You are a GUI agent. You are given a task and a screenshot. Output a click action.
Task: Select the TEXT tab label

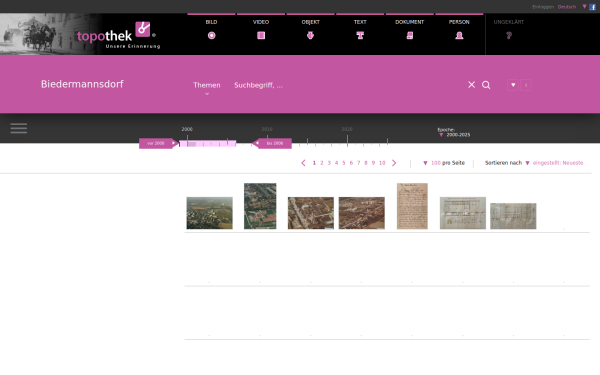360,22
